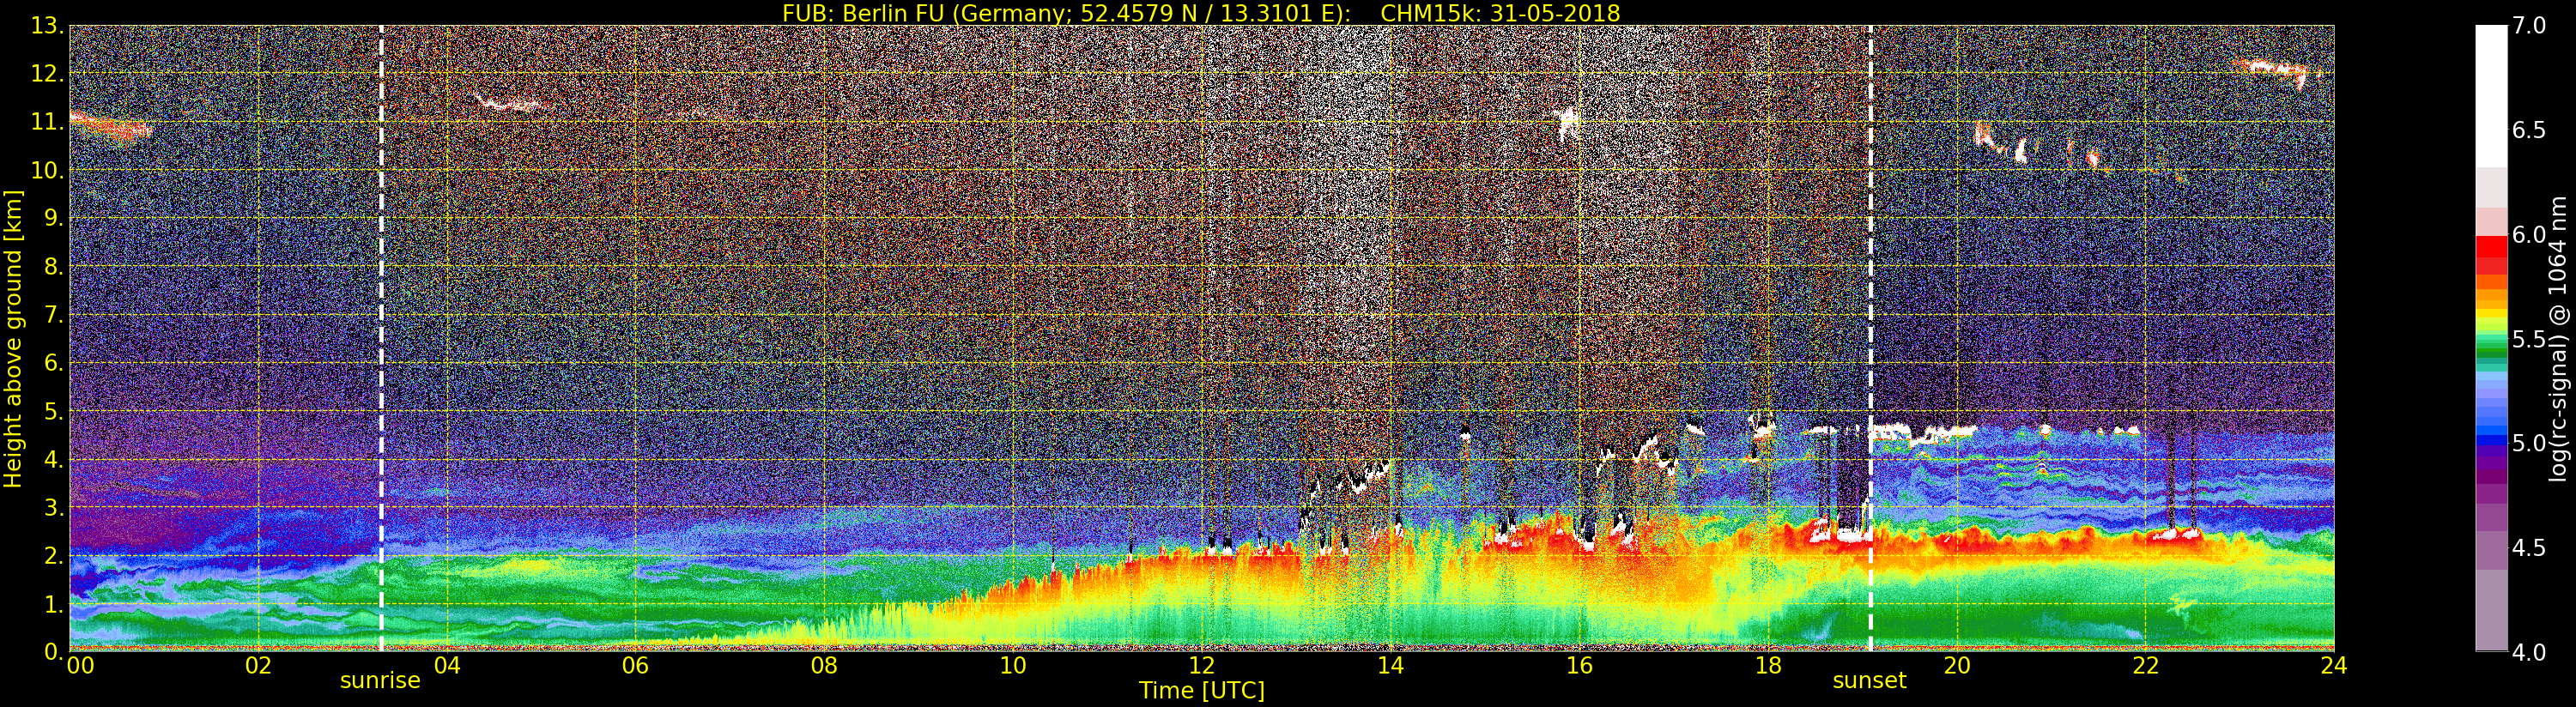Click height tick label '12.' on height axis
Screen dimensions: 2576x707
(47, 74)
